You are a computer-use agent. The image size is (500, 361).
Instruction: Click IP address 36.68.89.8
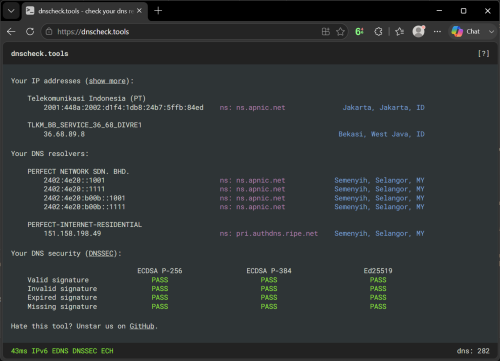coord(64,134)
